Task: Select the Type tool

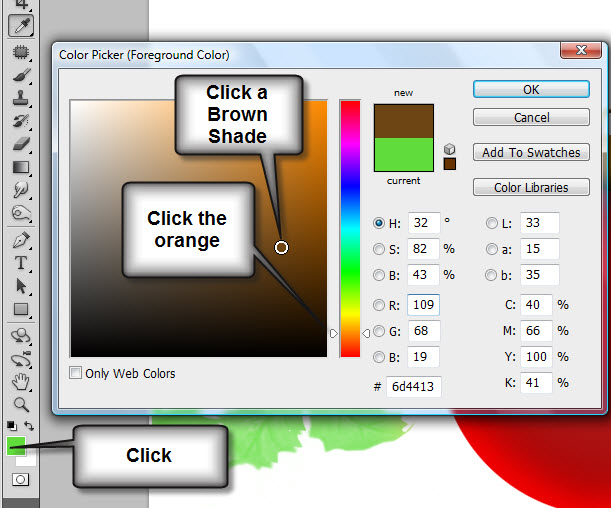Action: click(x=21, y=263)
